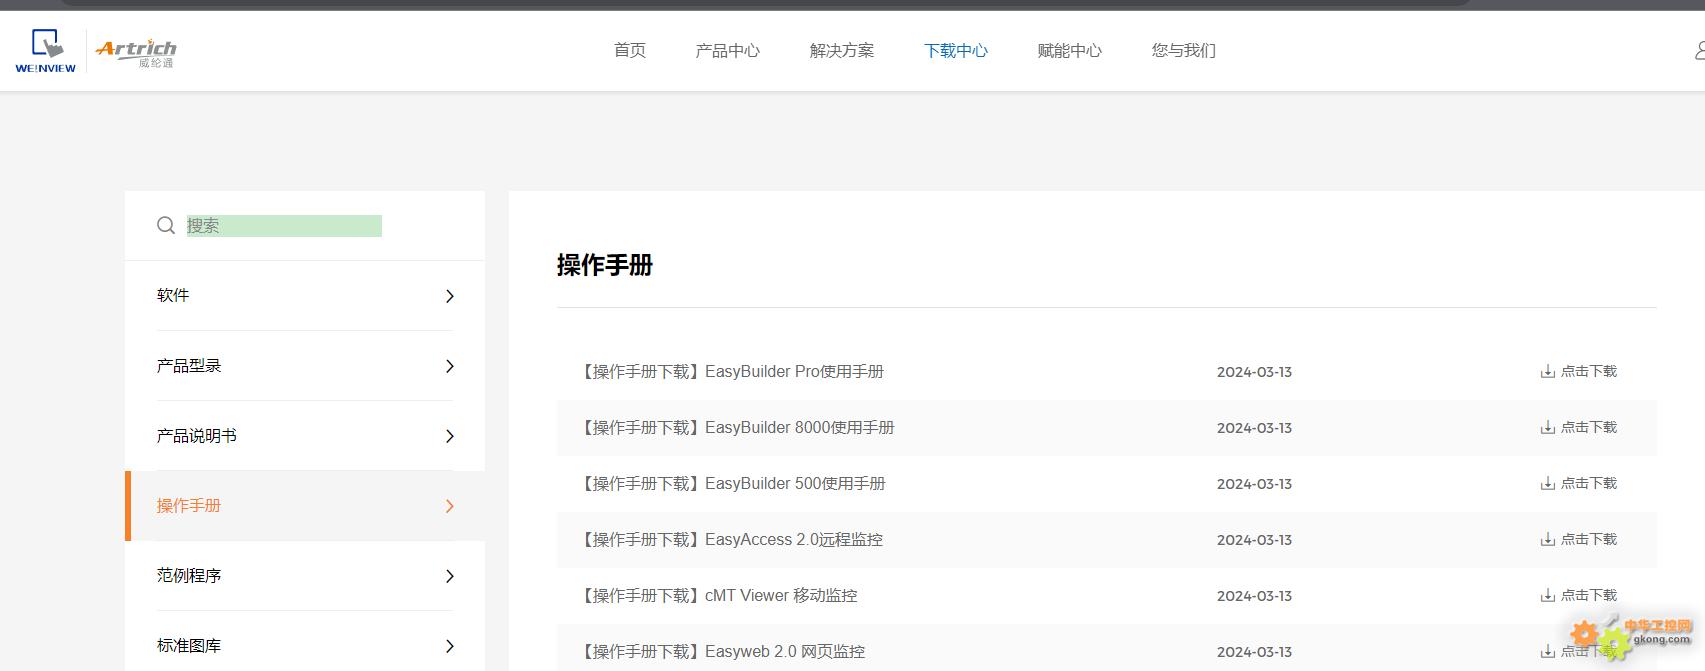Viewport: 1705px width, 671px height.
Task: Click download icon for cMT Viewer 移动监控
Action: [x=1547, y=595]
